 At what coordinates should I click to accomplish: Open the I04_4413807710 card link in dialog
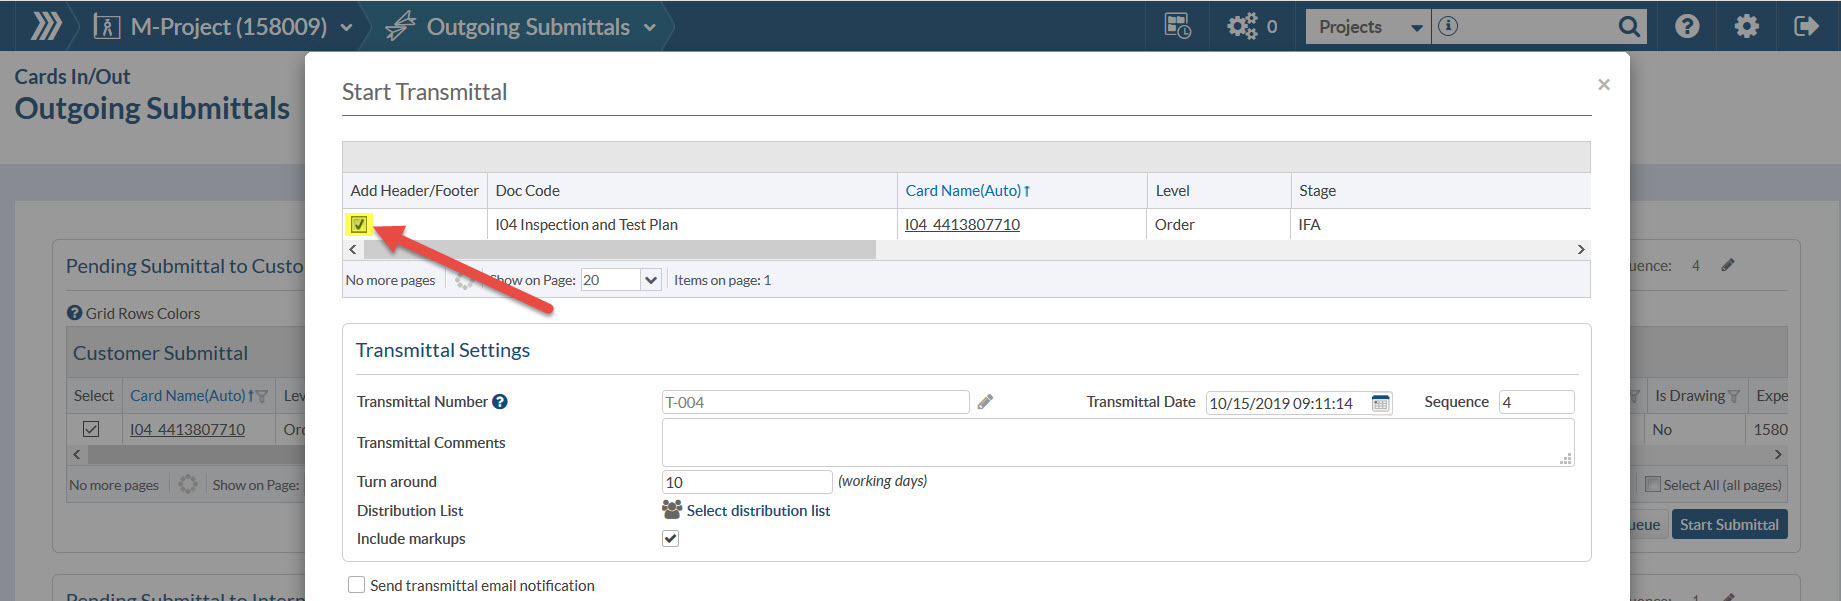coord(962,225)
